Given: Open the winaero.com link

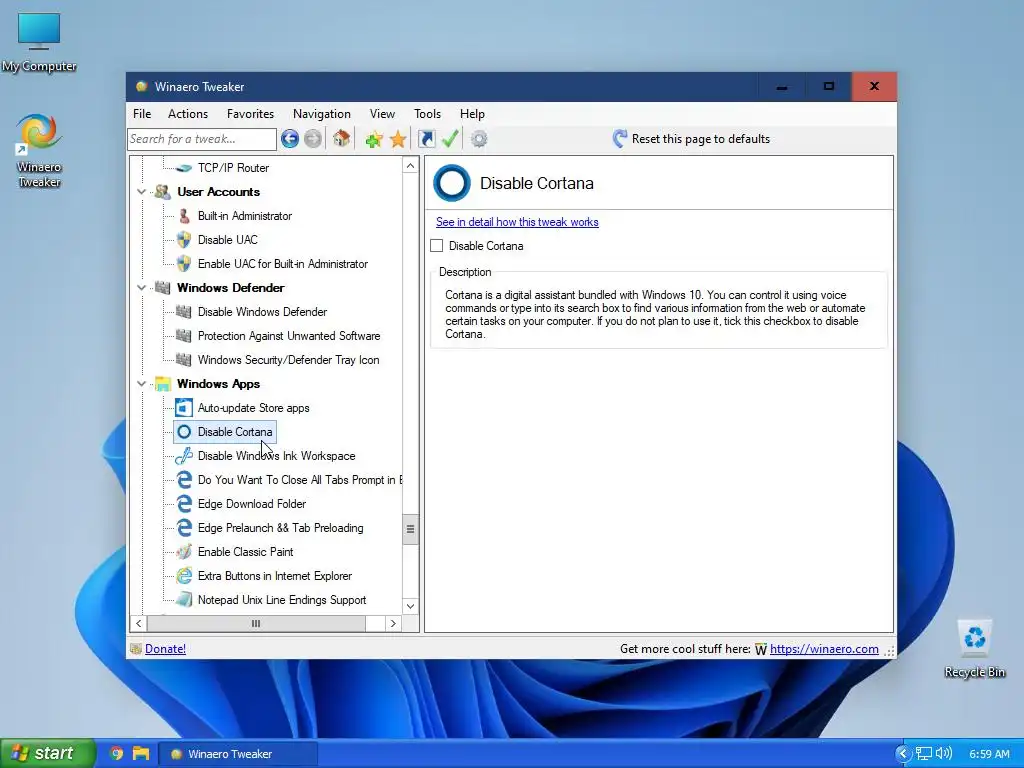Looking at the screenshot, I should click(x=824, y=648).
